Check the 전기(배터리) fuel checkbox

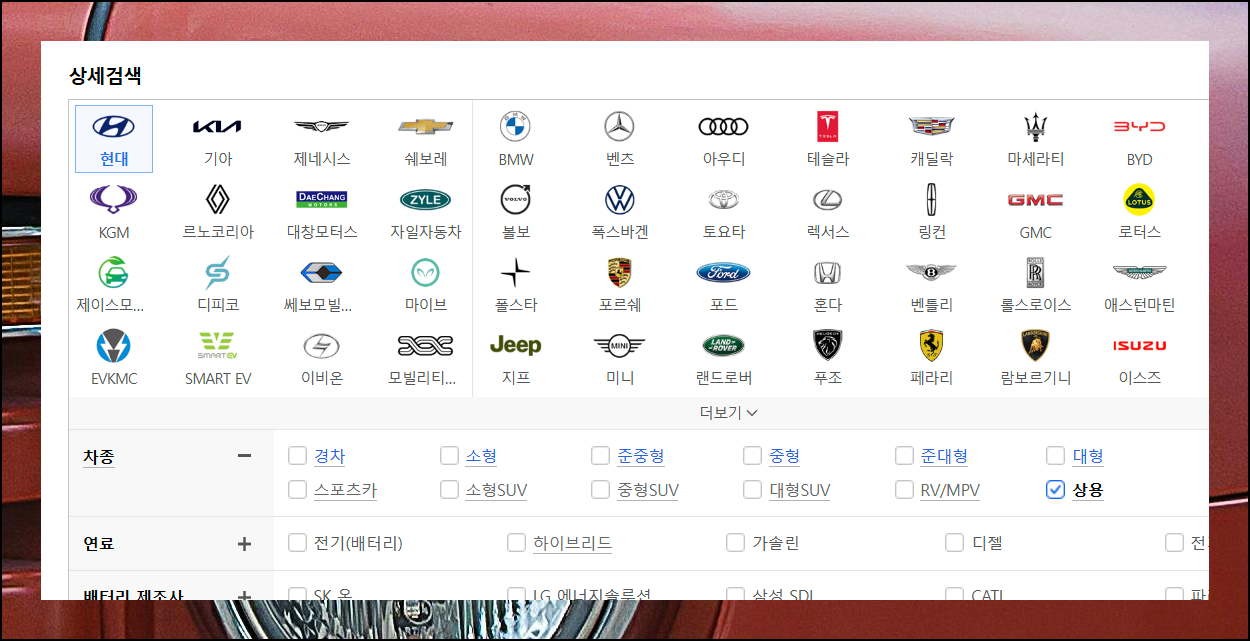point(297,543)
